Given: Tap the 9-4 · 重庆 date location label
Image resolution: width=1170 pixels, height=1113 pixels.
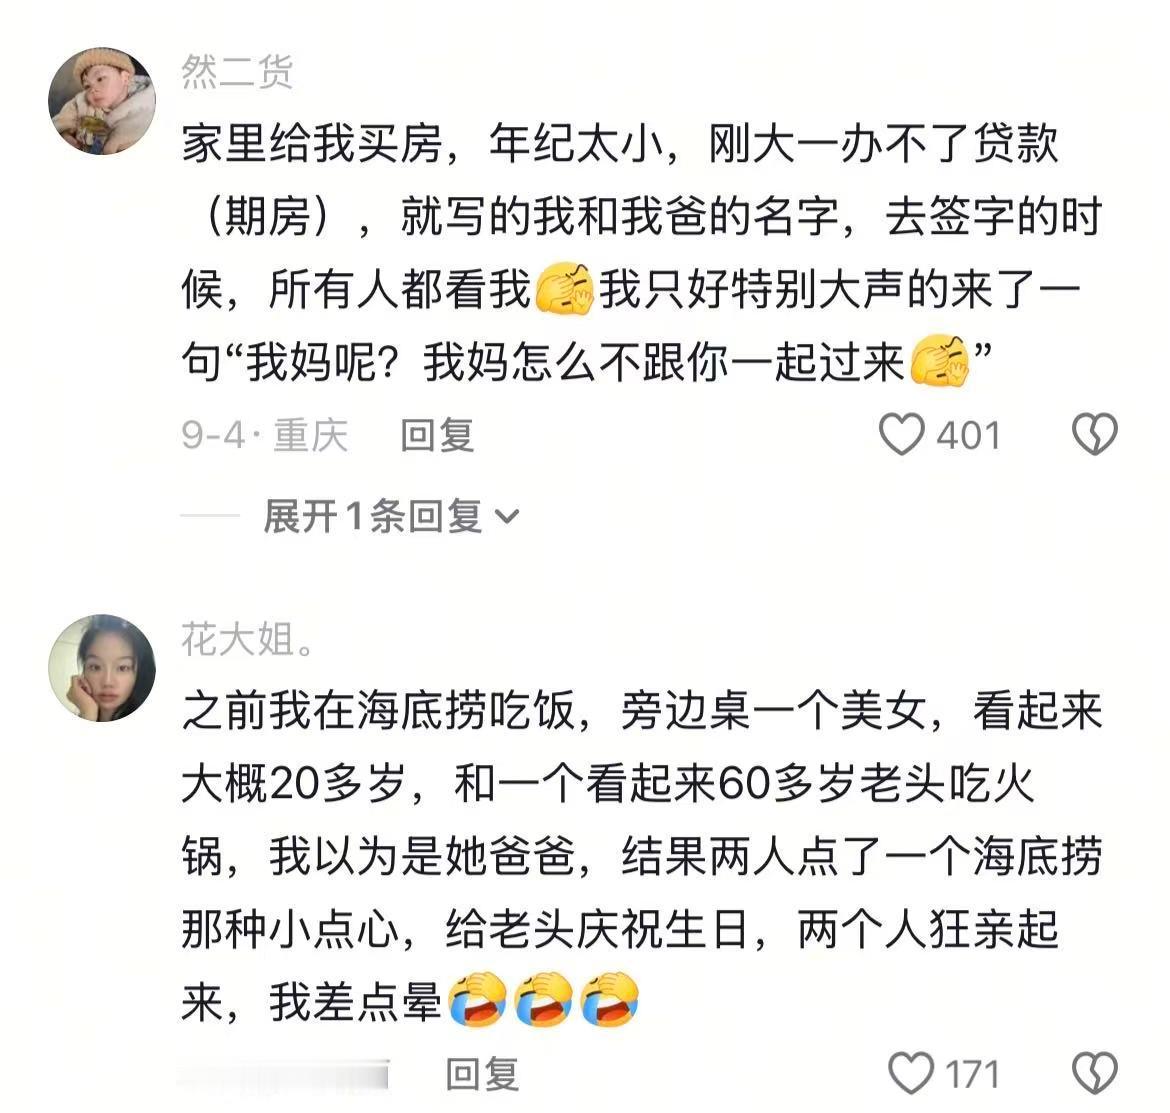Looking at the screenshot, I should click(265, 435).
